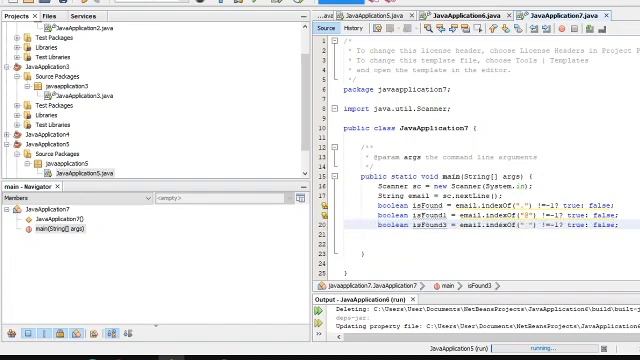
Task: Toggle Show Fields filter in Navigator
Action: pos(28,333)
